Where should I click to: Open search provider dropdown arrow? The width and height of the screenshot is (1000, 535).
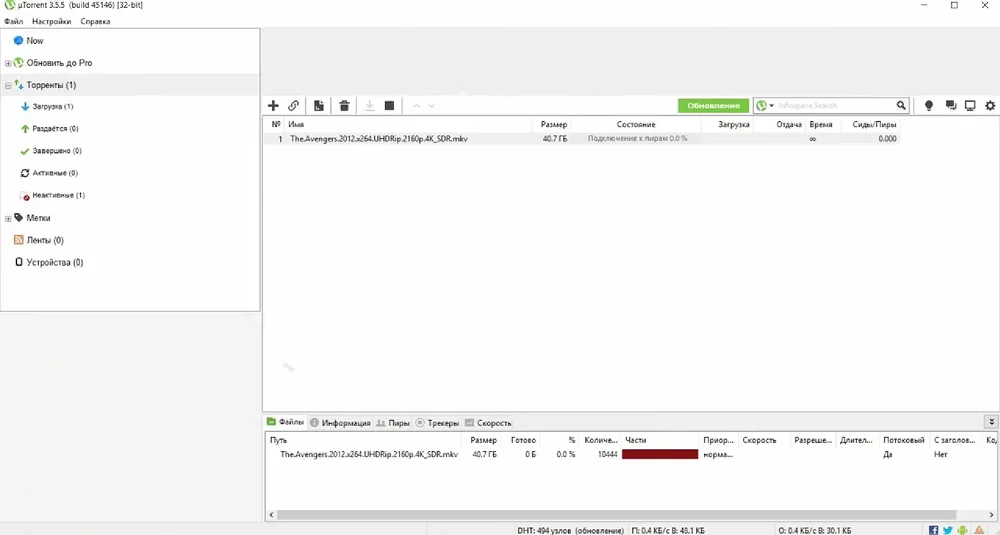point(771,106)
